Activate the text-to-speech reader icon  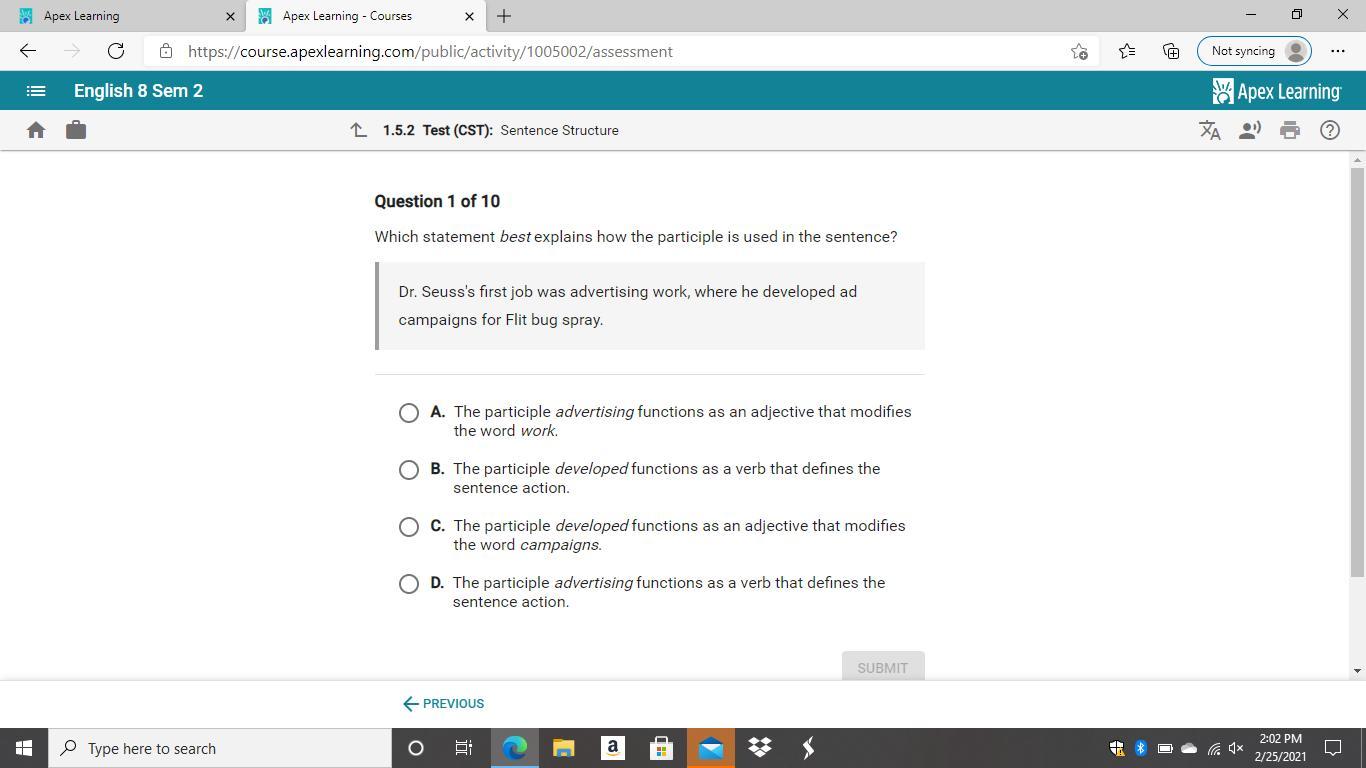tap(1250, 130)
